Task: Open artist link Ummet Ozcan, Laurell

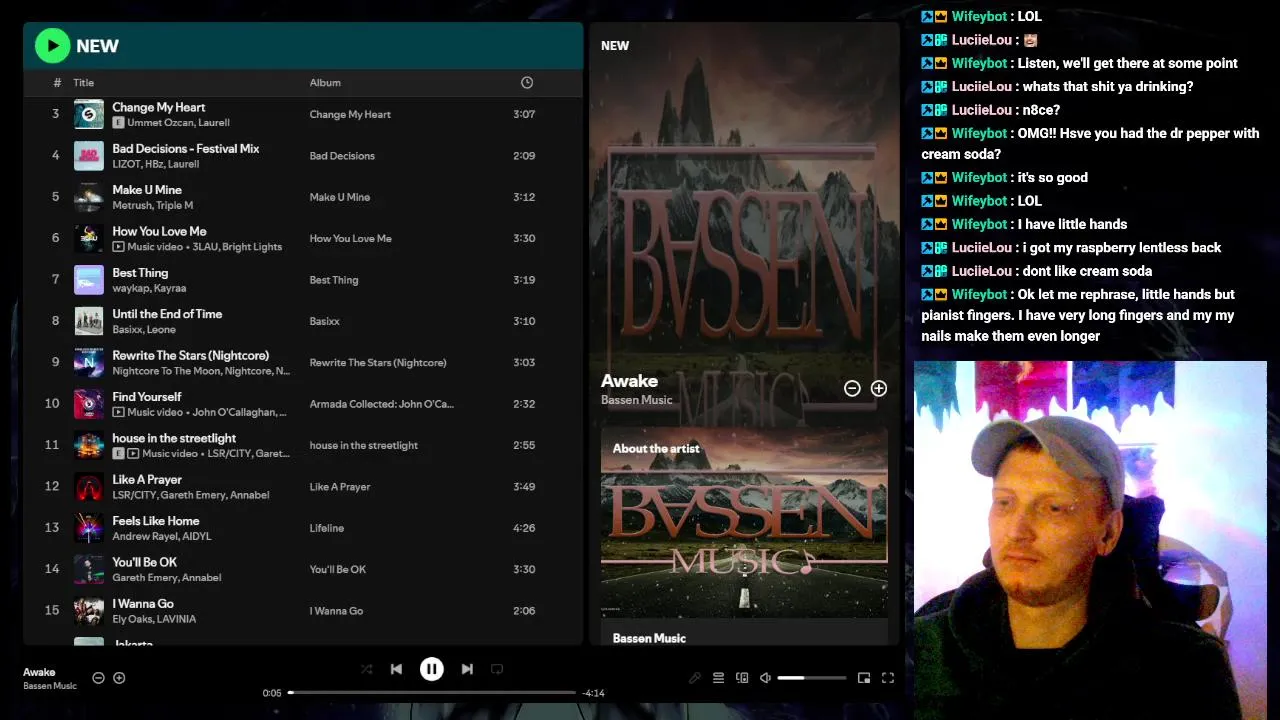Action: [x=178, y=123]
